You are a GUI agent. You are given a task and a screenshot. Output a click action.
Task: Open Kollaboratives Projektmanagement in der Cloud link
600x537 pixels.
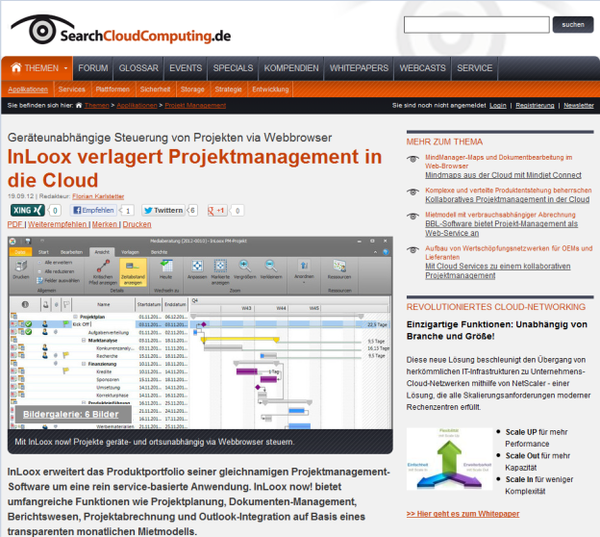click(507, 199)
